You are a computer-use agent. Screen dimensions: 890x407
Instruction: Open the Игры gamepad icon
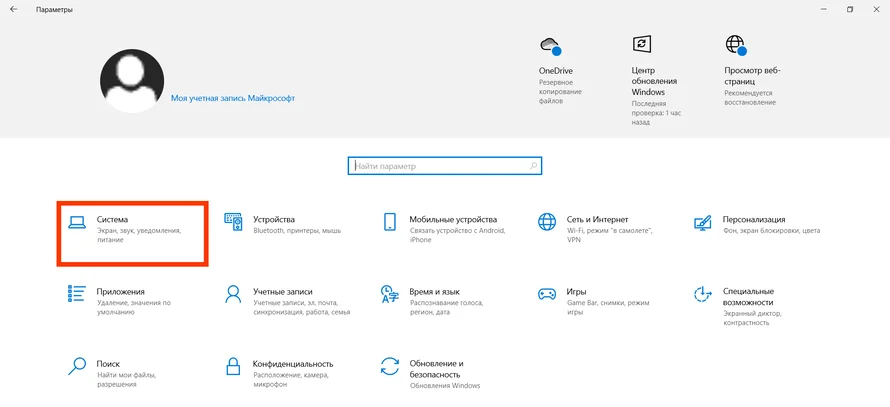point(547,294)
